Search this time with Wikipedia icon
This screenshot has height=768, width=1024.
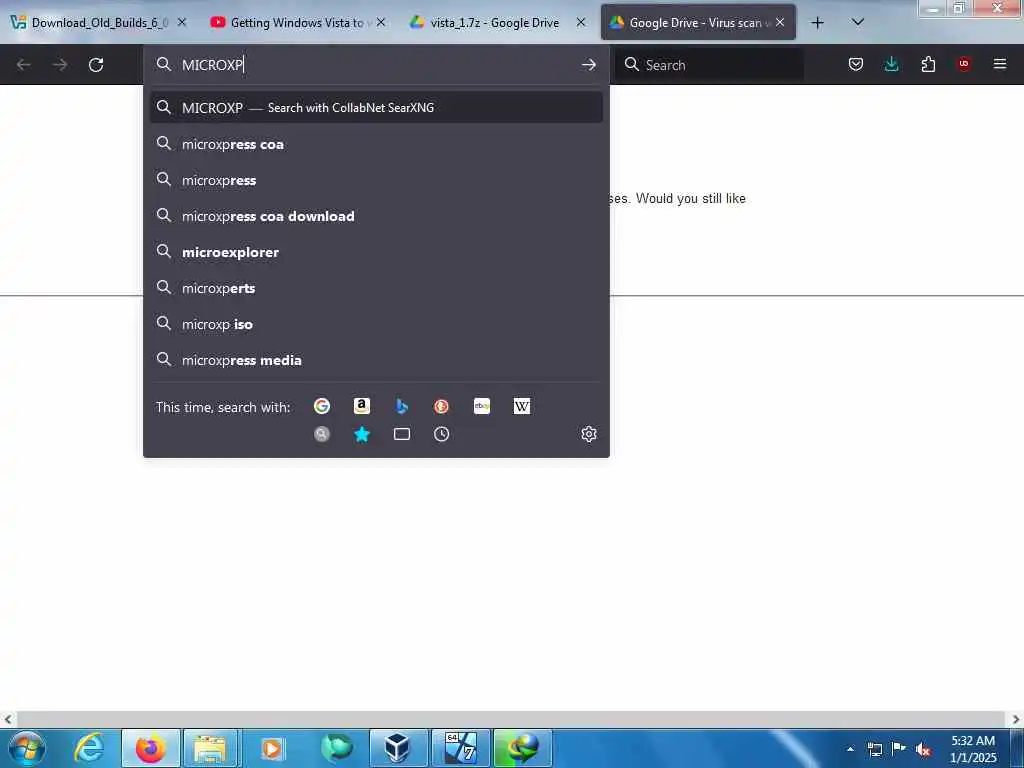click(522, 406)
